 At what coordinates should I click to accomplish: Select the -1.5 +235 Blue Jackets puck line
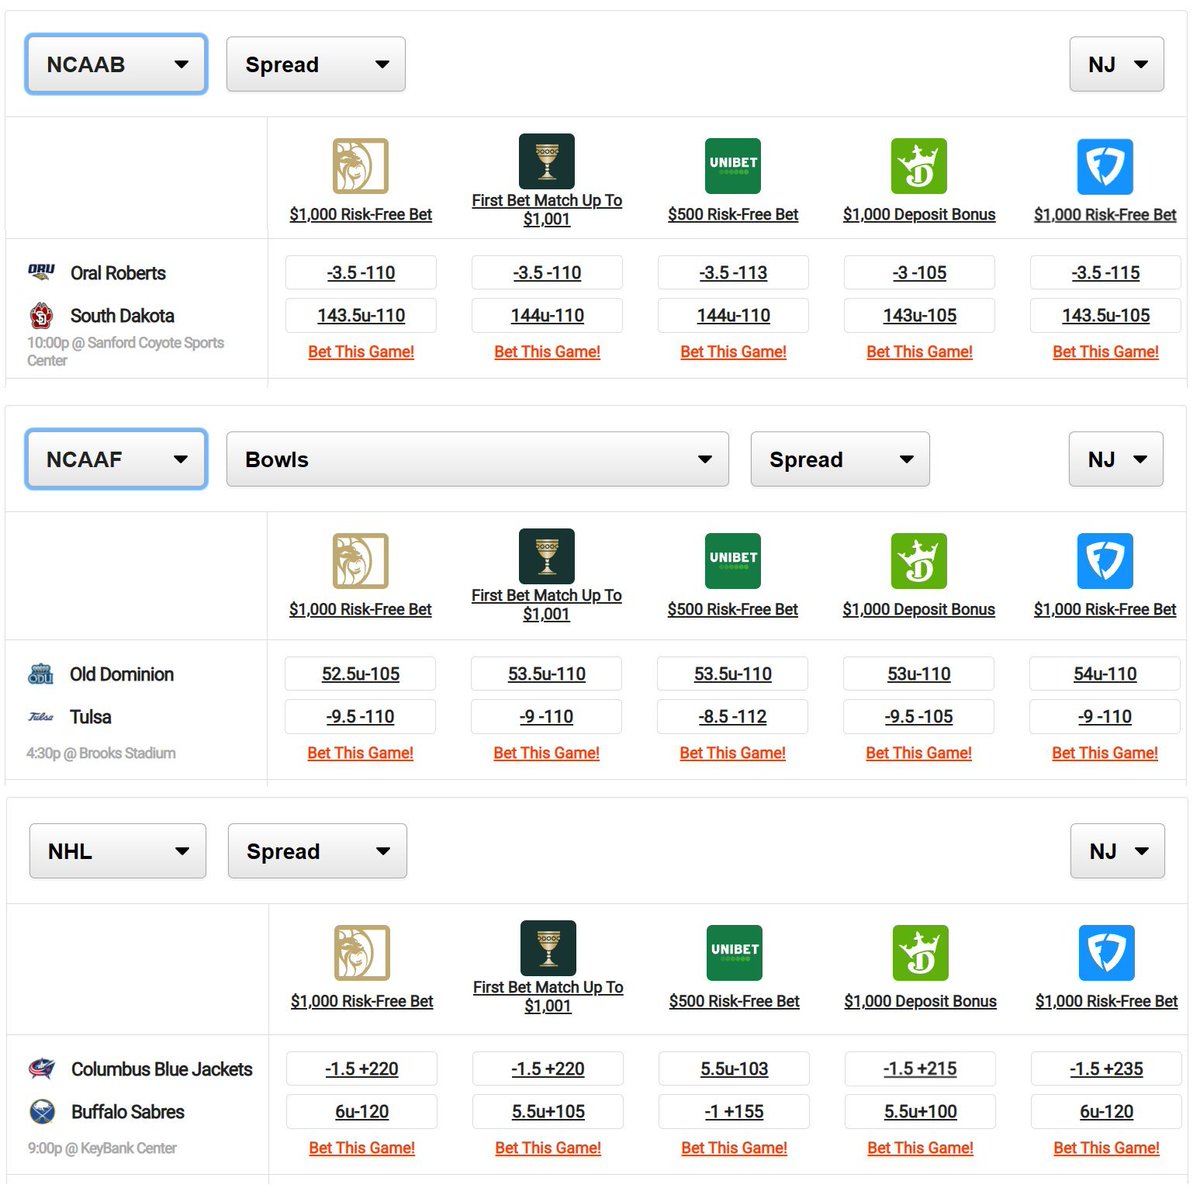point(1107,1069)
